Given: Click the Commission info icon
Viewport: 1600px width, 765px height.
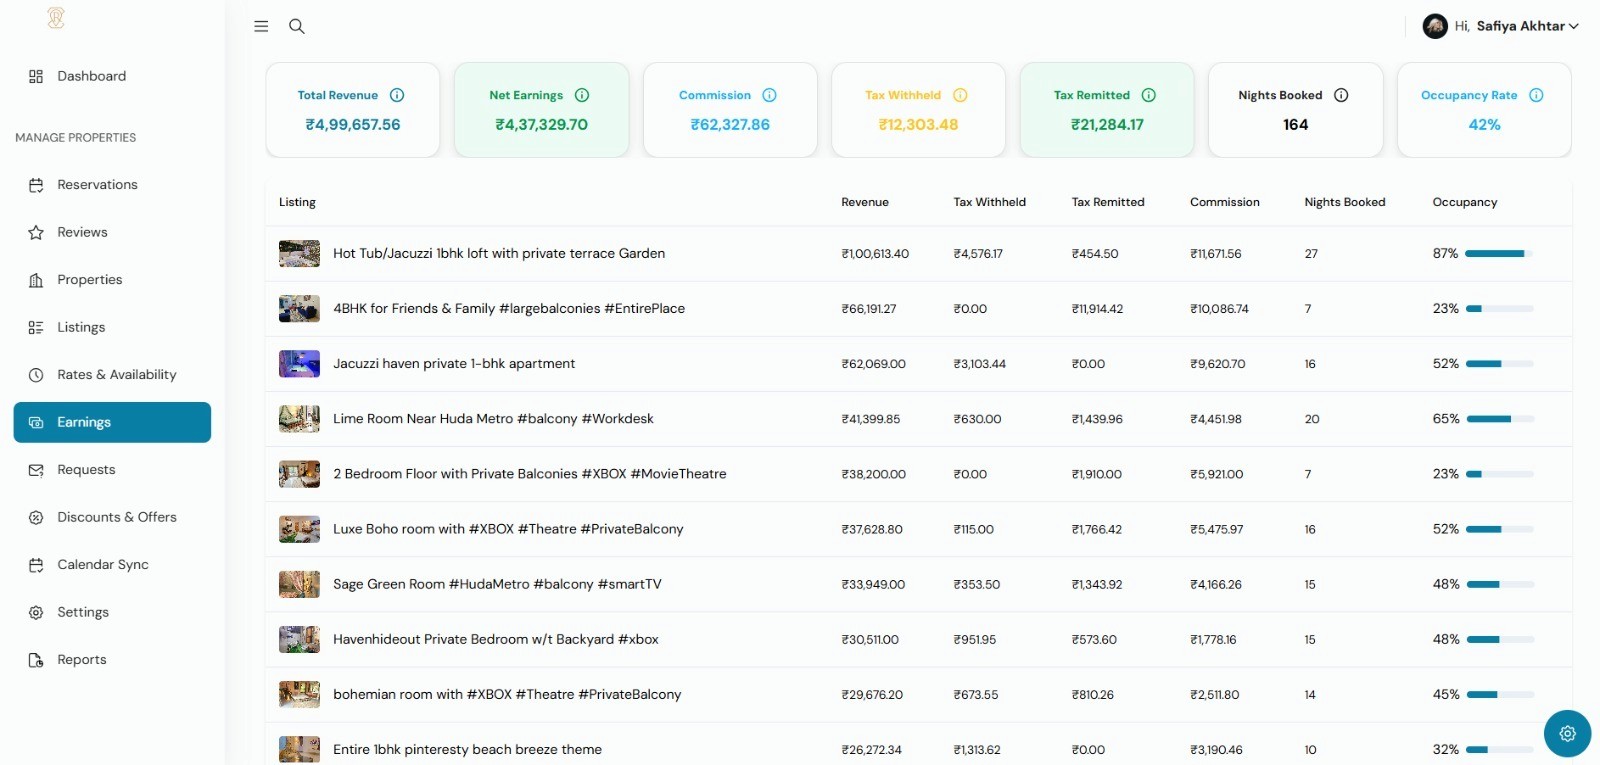Looking at the screenshot, I should click(x=769, y=95).
